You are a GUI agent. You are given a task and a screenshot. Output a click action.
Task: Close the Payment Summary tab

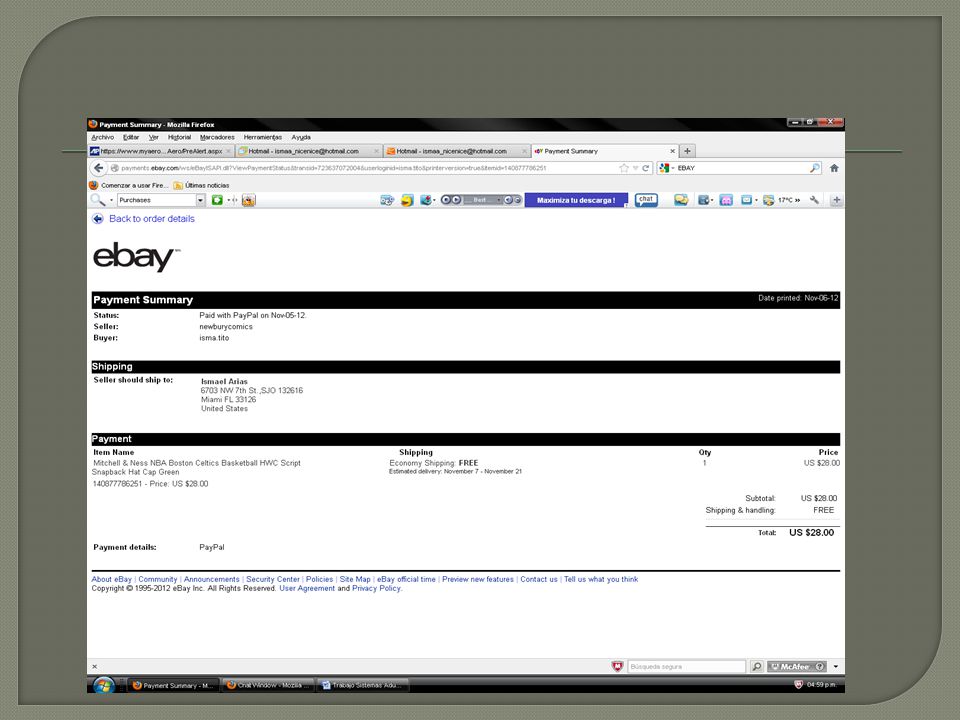point(672,151)
